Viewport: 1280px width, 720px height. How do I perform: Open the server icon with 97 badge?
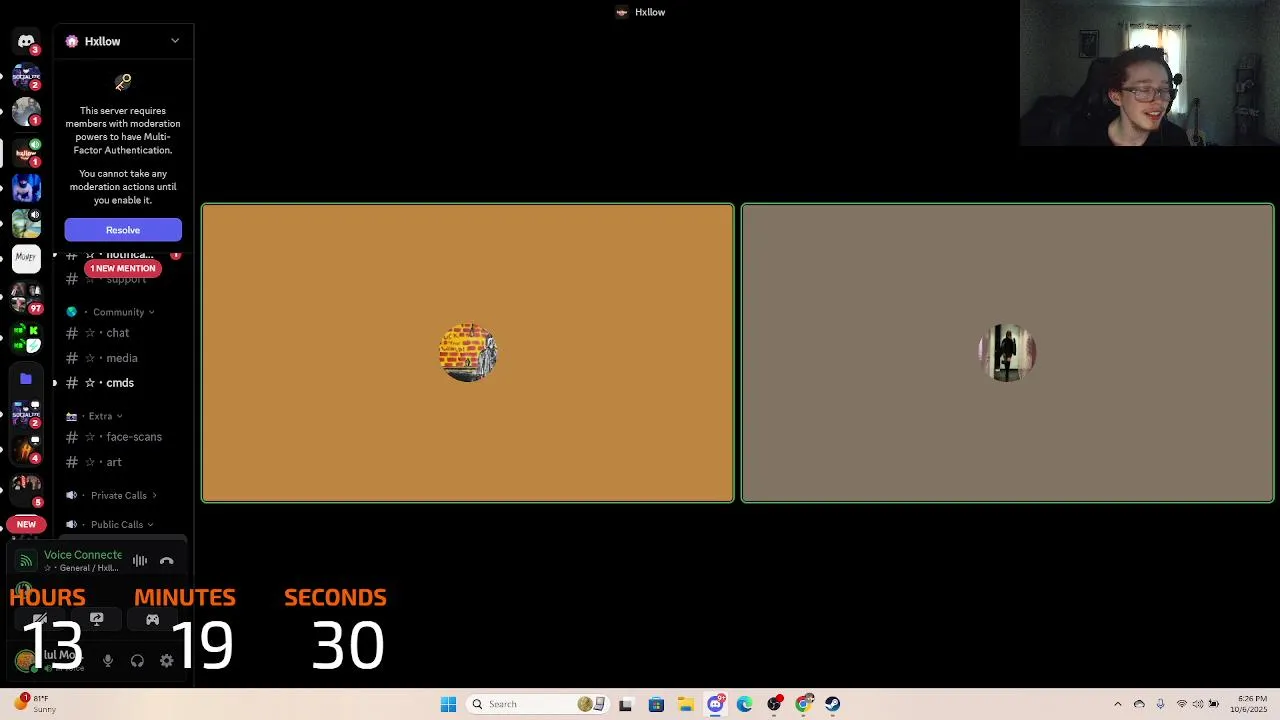click(x=26, y=297)
